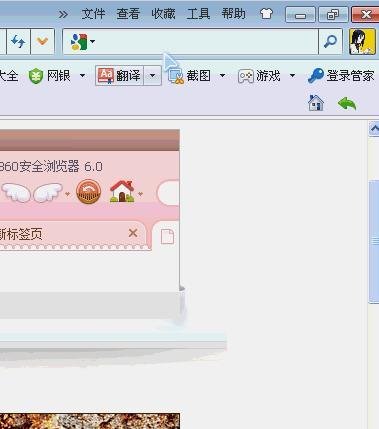Click the round brown undo button in skin preview
Viewport: 379px width, 429px height.
pyautogui.click(x=88, y=192)
